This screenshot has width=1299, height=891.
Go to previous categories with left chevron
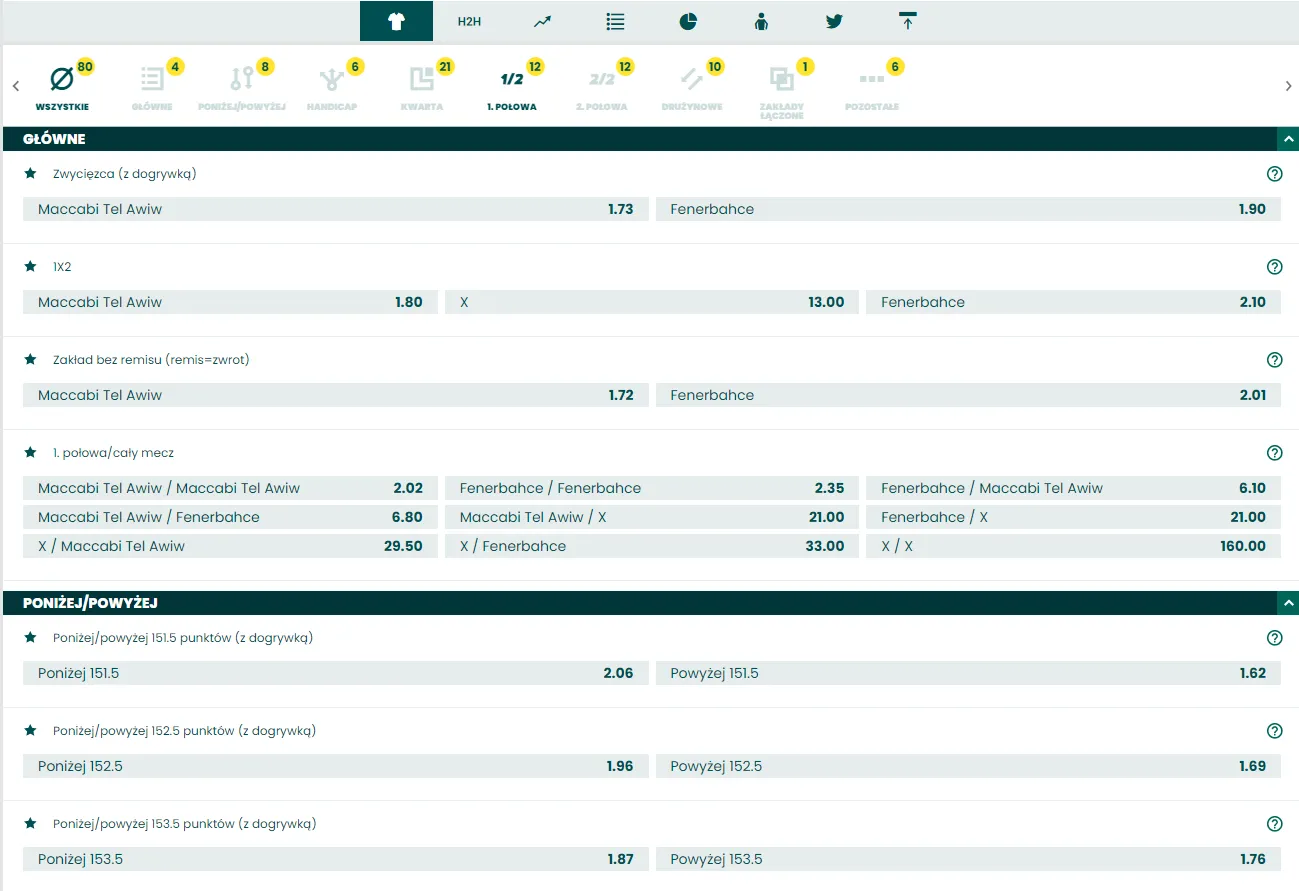click(x=16, y=86)
